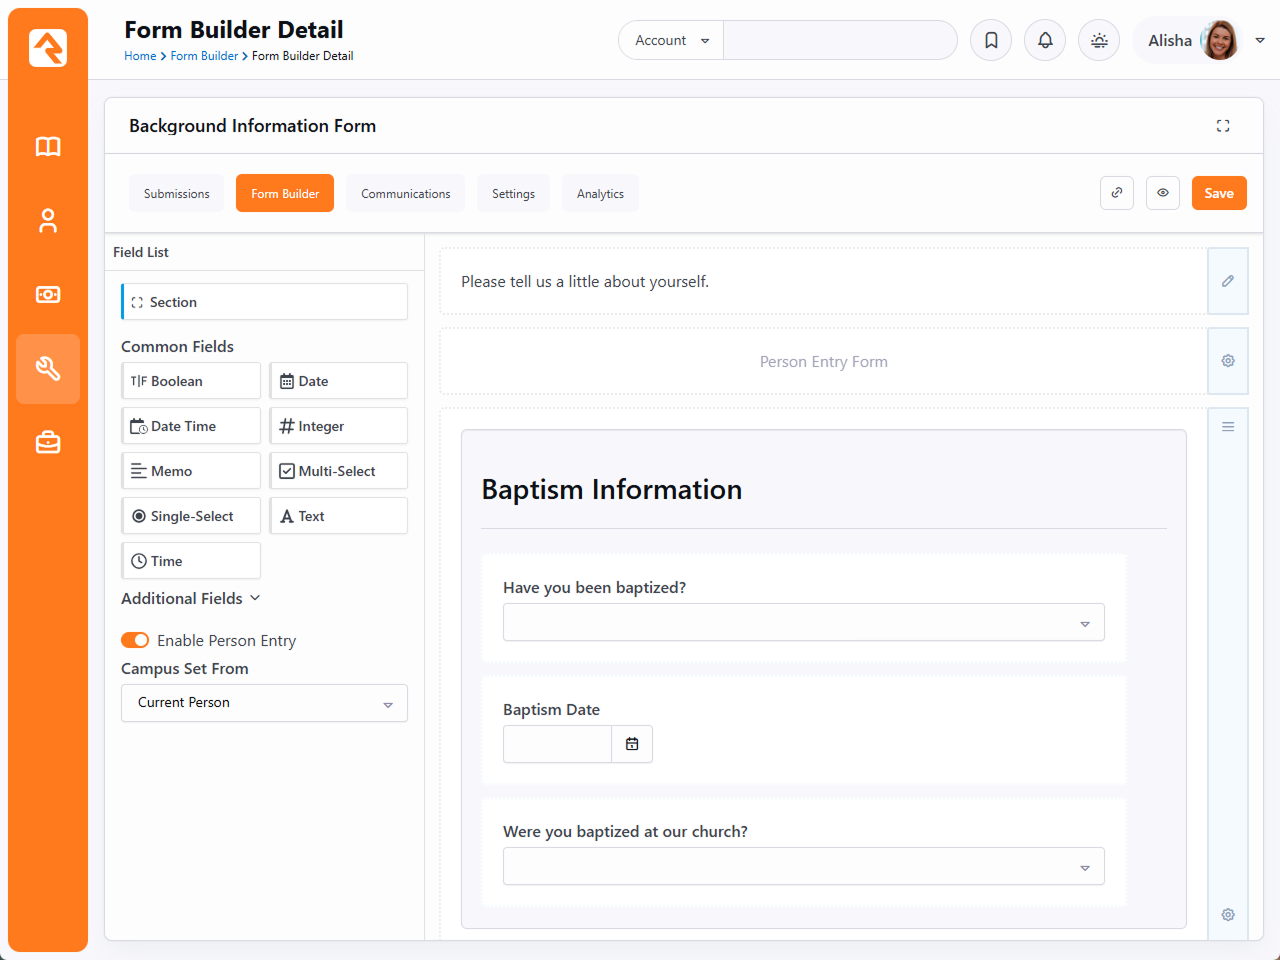The height and width of the screenshot is (960, 1280).
Task: Click the Baptism Date input field
Action: click(557, 744)
